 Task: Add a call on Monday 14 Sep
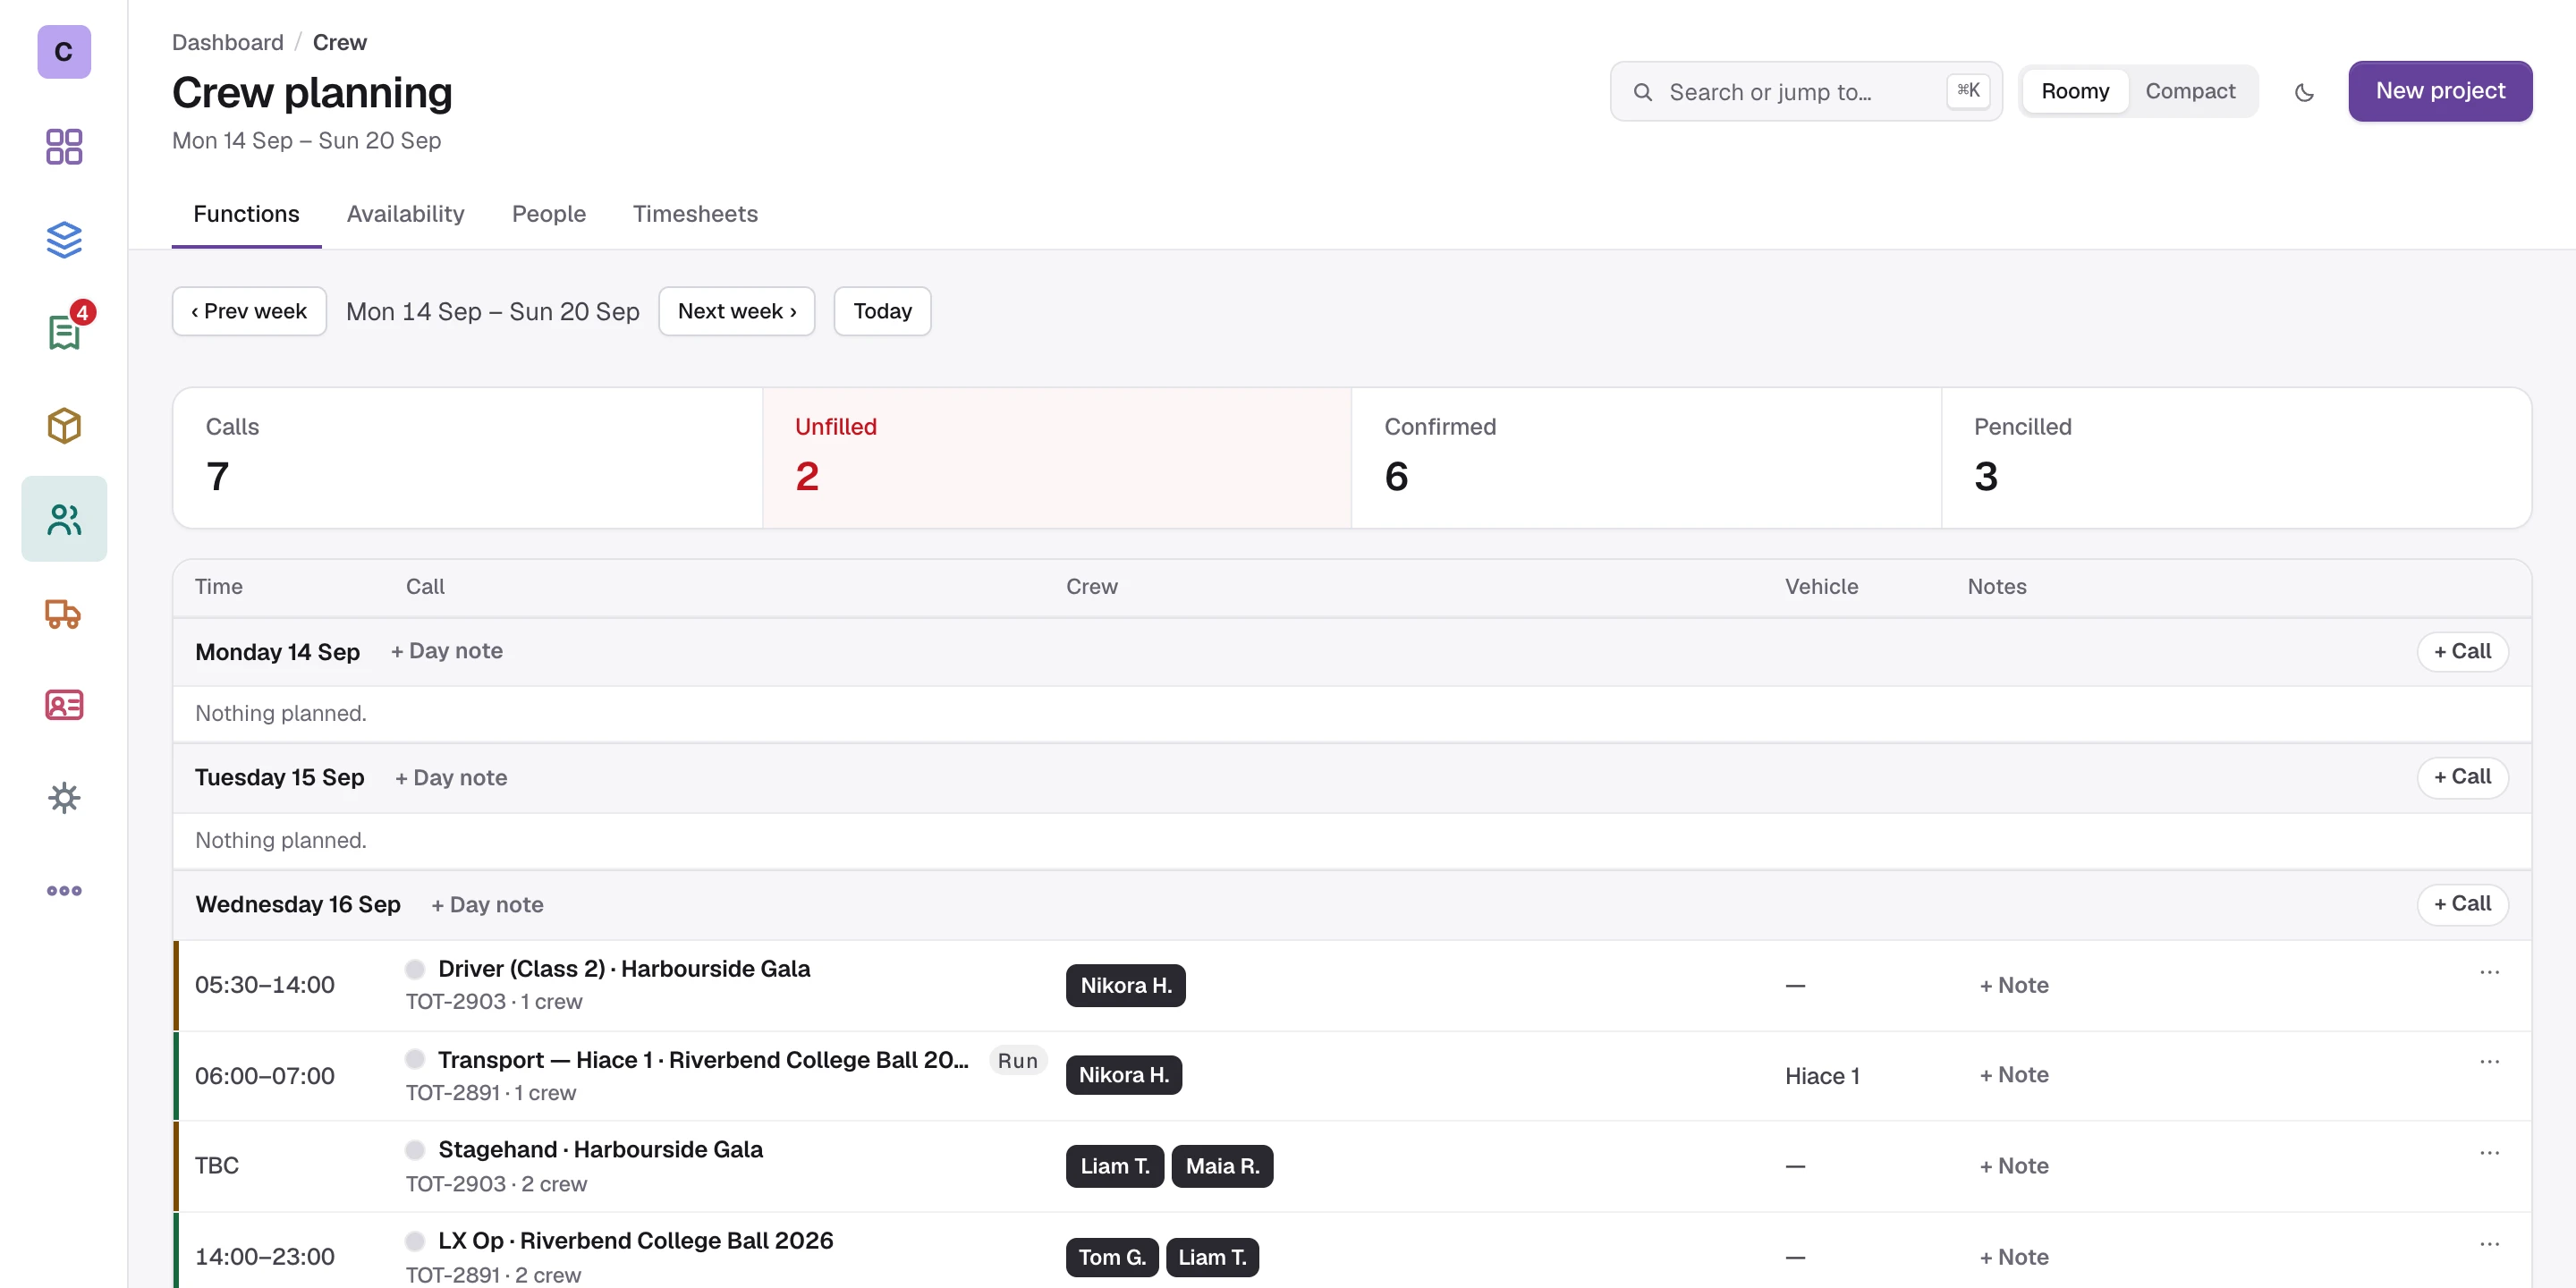pyautogui.click(x=2462, y=651)
